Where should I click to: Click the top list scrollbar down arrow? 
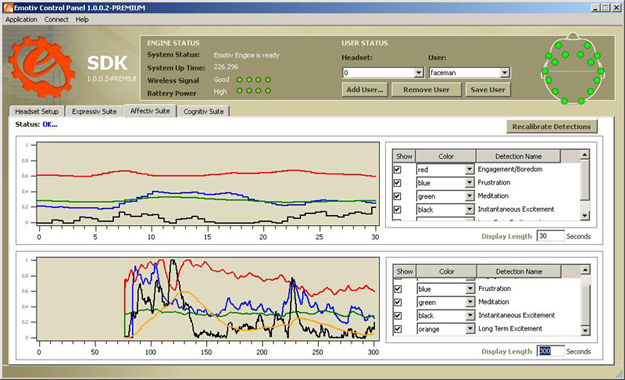point(585,215)
